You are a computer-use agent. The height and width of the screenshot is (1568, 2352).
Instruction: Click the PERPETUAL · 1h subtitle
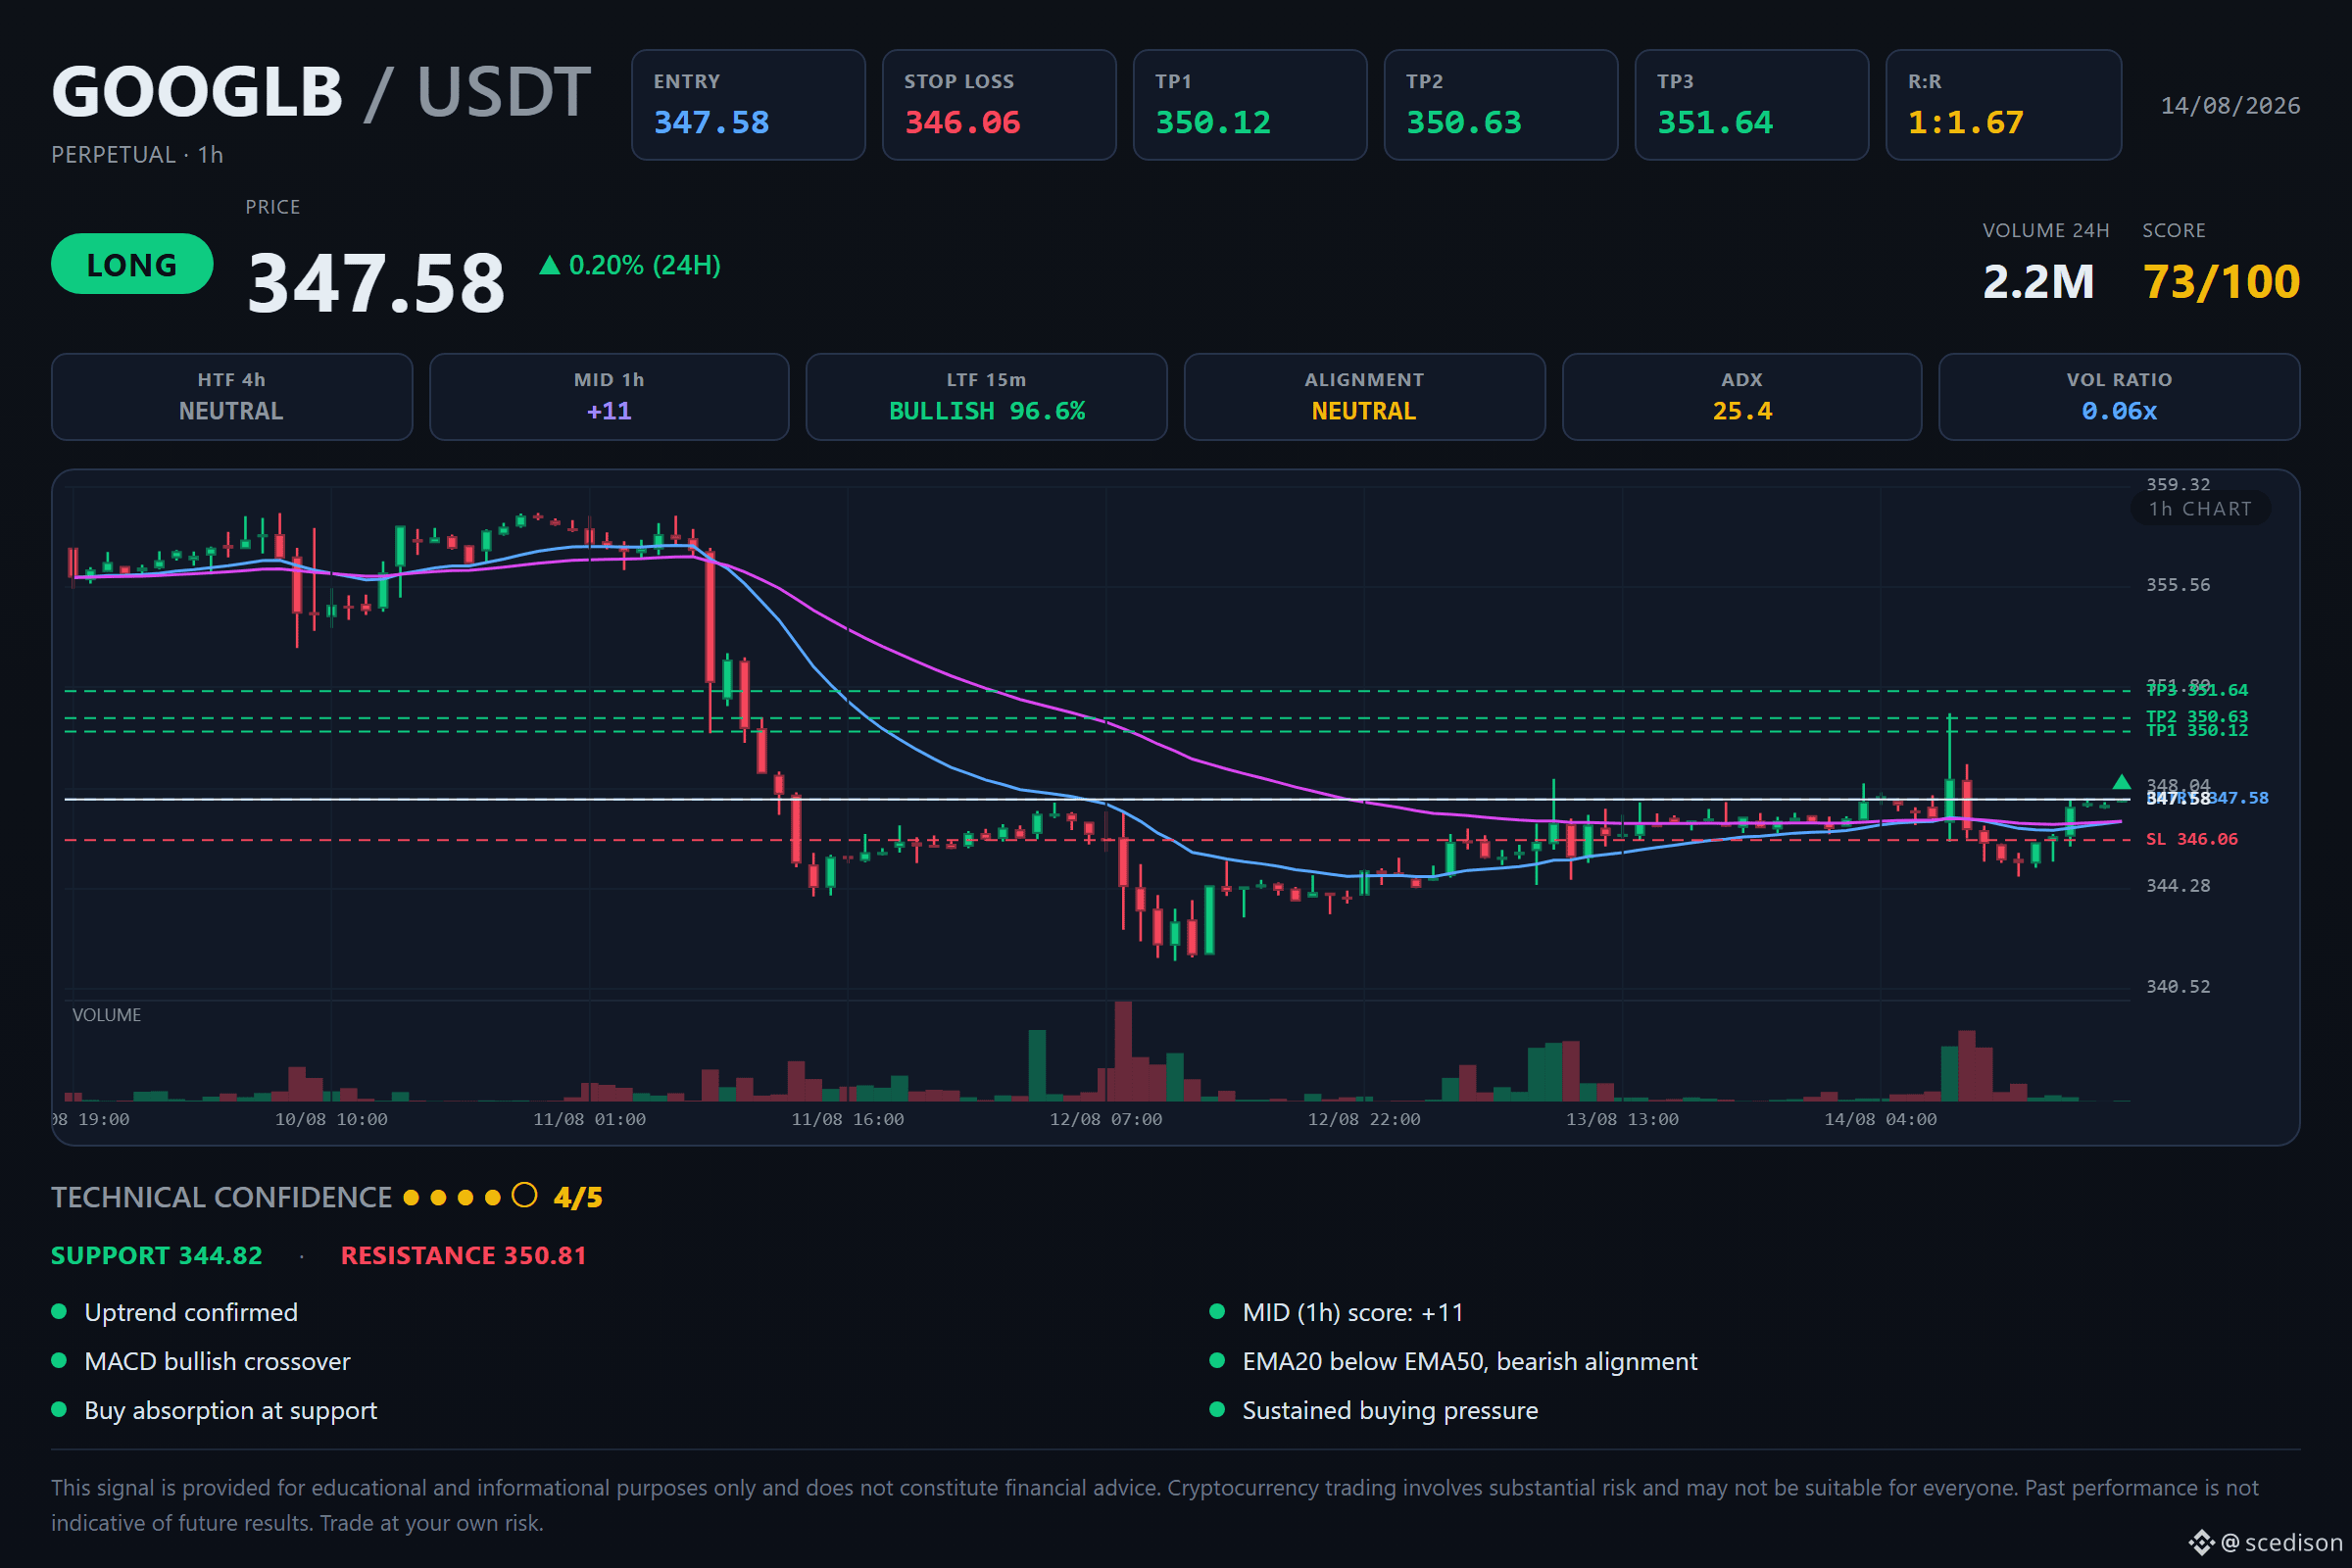tap(137, 155)
